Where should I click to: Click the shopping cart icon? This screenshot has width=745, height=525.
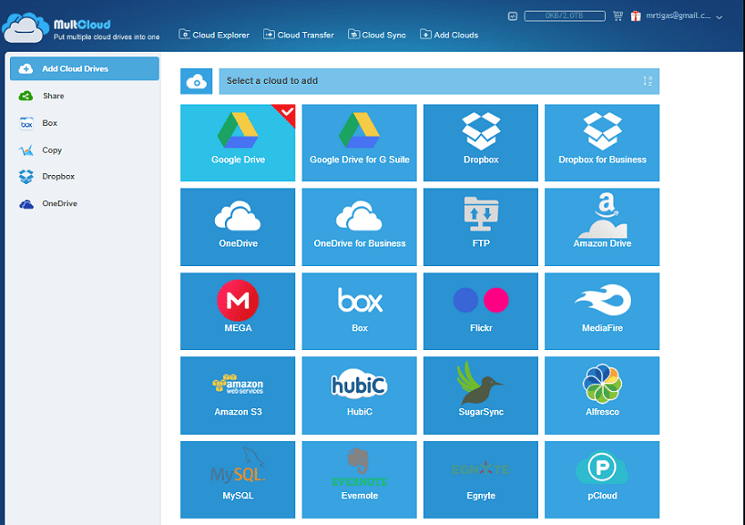618,16
